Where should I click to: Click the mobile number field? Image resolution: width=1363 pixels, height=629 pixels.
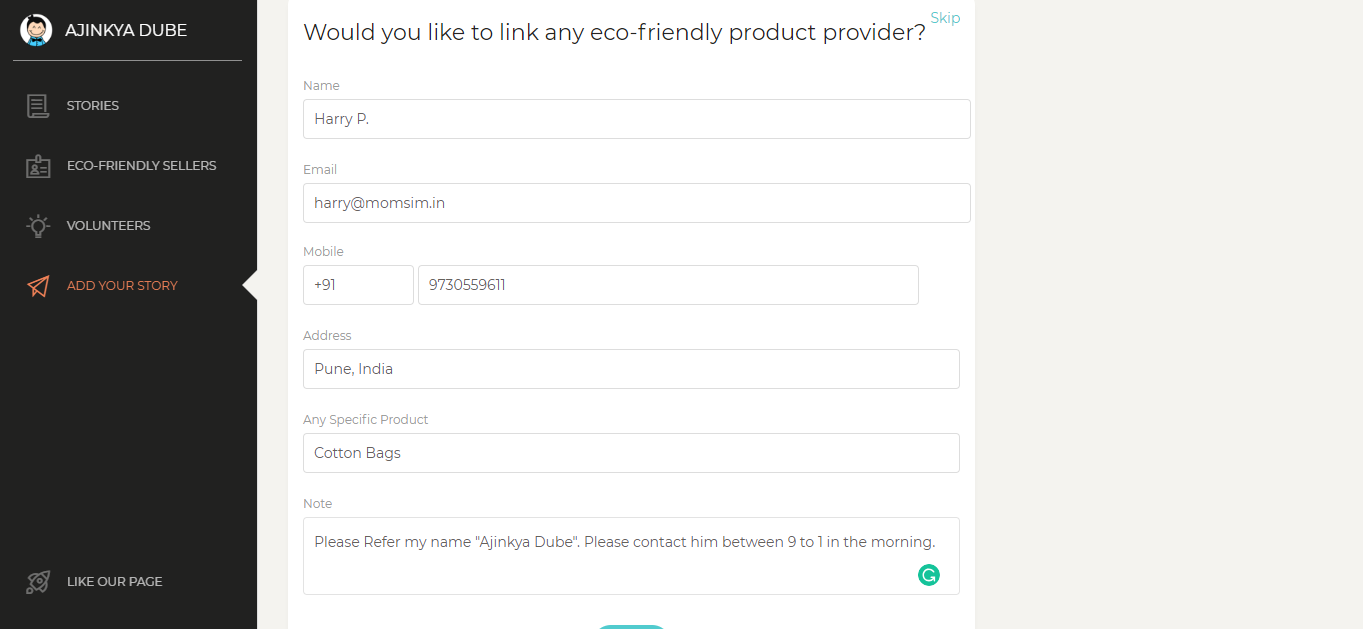(668, 285)
